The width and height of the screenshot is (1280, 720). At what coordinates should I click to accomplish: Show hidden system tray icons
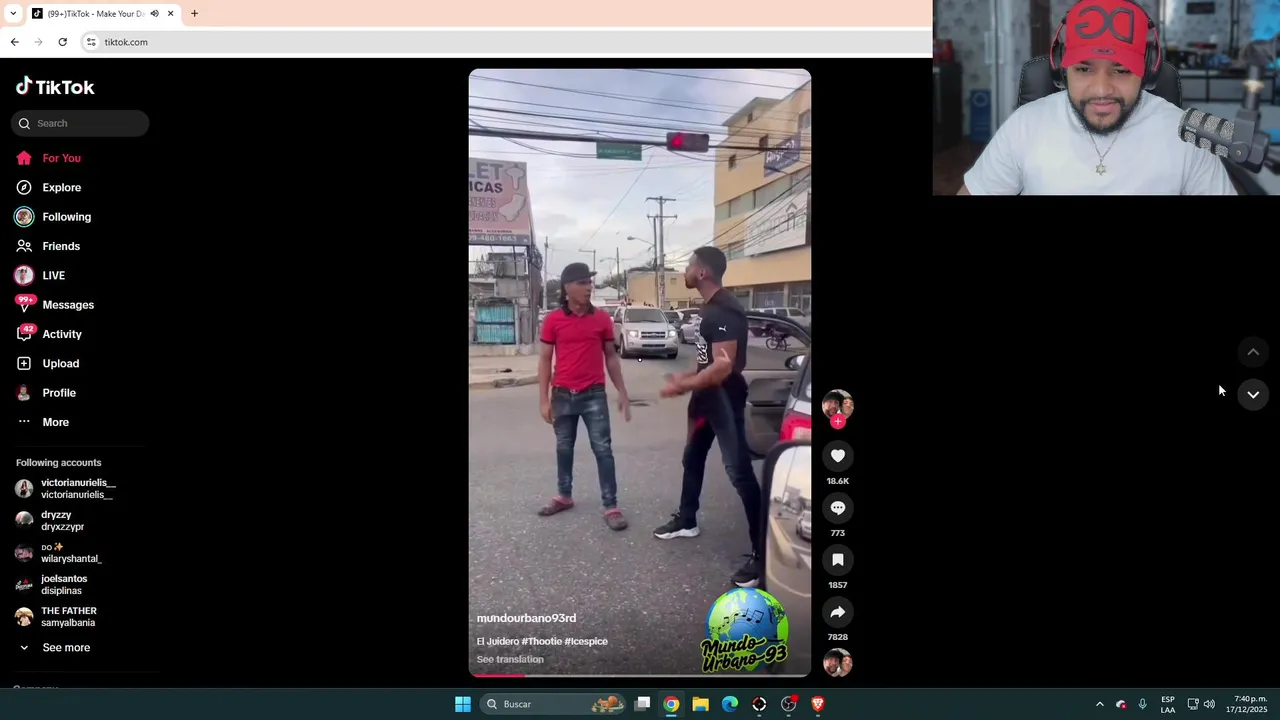point(1099,704)
